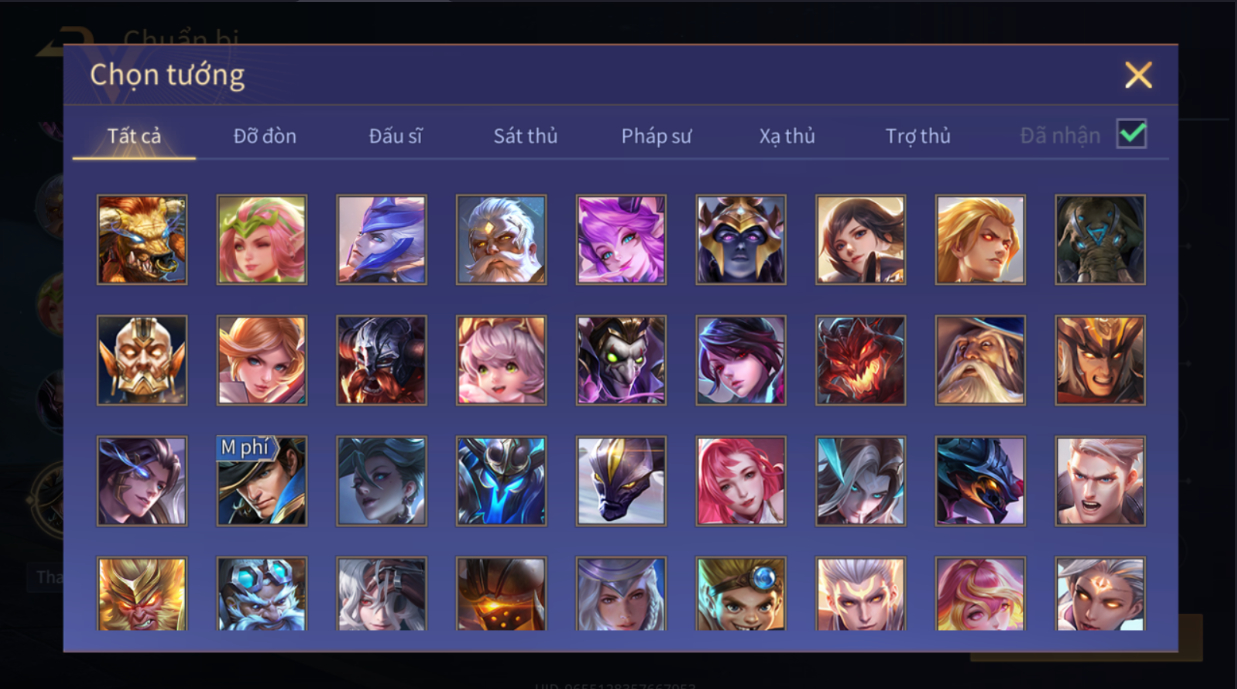The width and height of the screenshot is (1237, 689).
Task: Select the purple-haired girl hero portrait
Action: [621, 240]
